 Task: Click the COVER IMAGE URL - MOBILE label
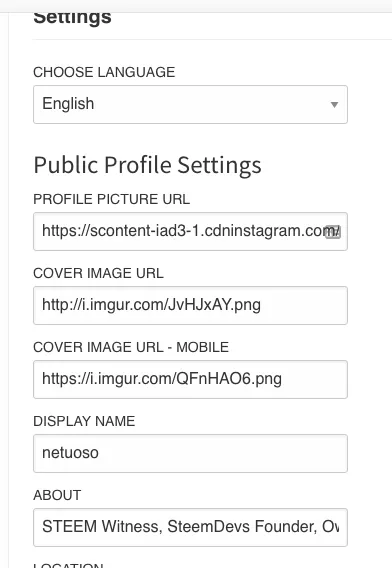click(131, 347)
